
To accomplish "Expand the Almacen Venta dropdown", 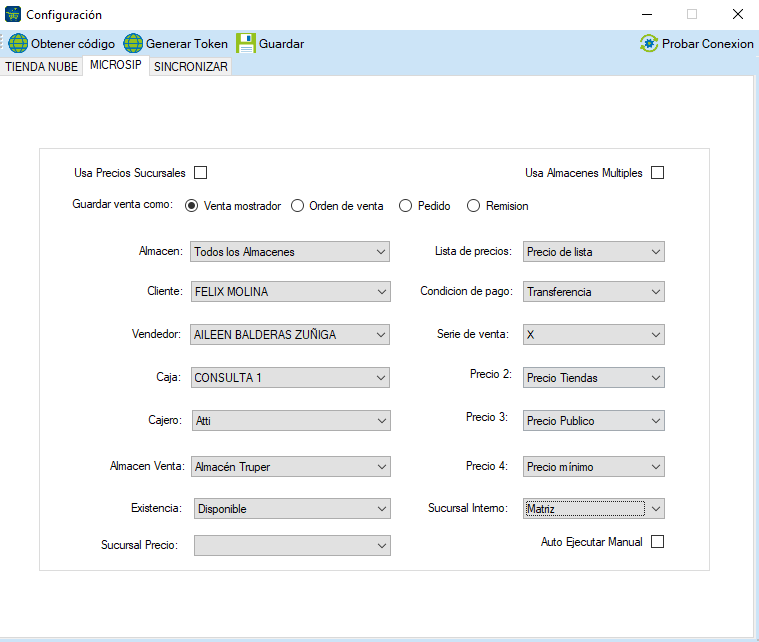I will click(x=290, y=467).
